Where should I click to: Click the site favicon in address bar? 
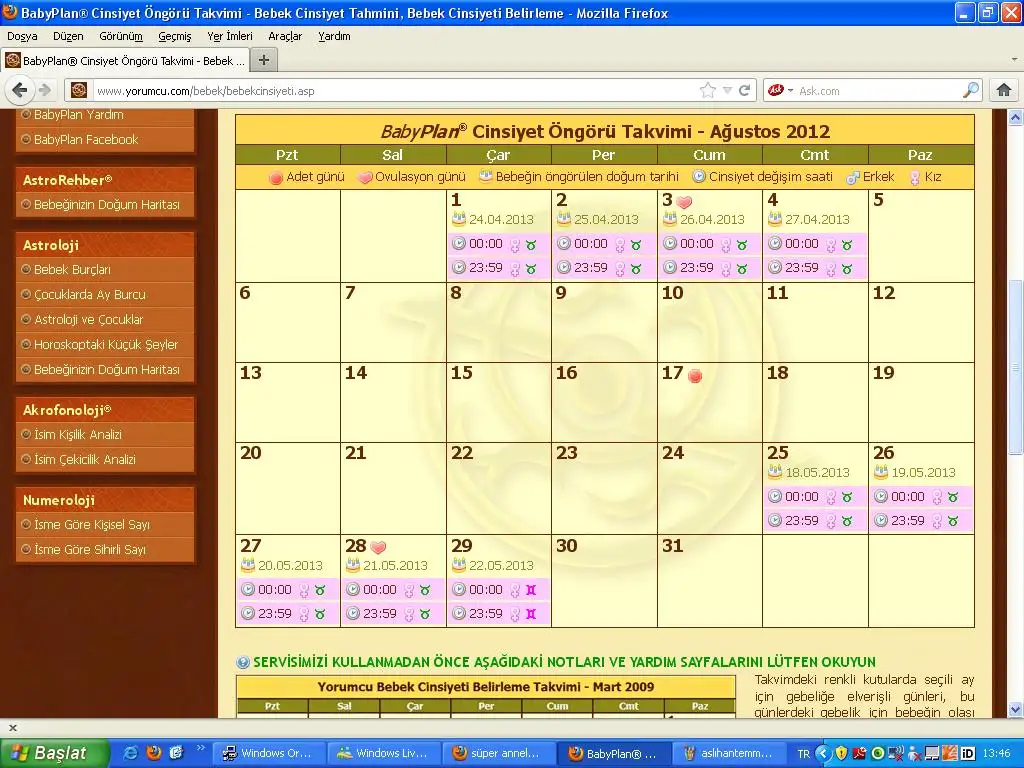pyautogui.click(x=78, y=90)
